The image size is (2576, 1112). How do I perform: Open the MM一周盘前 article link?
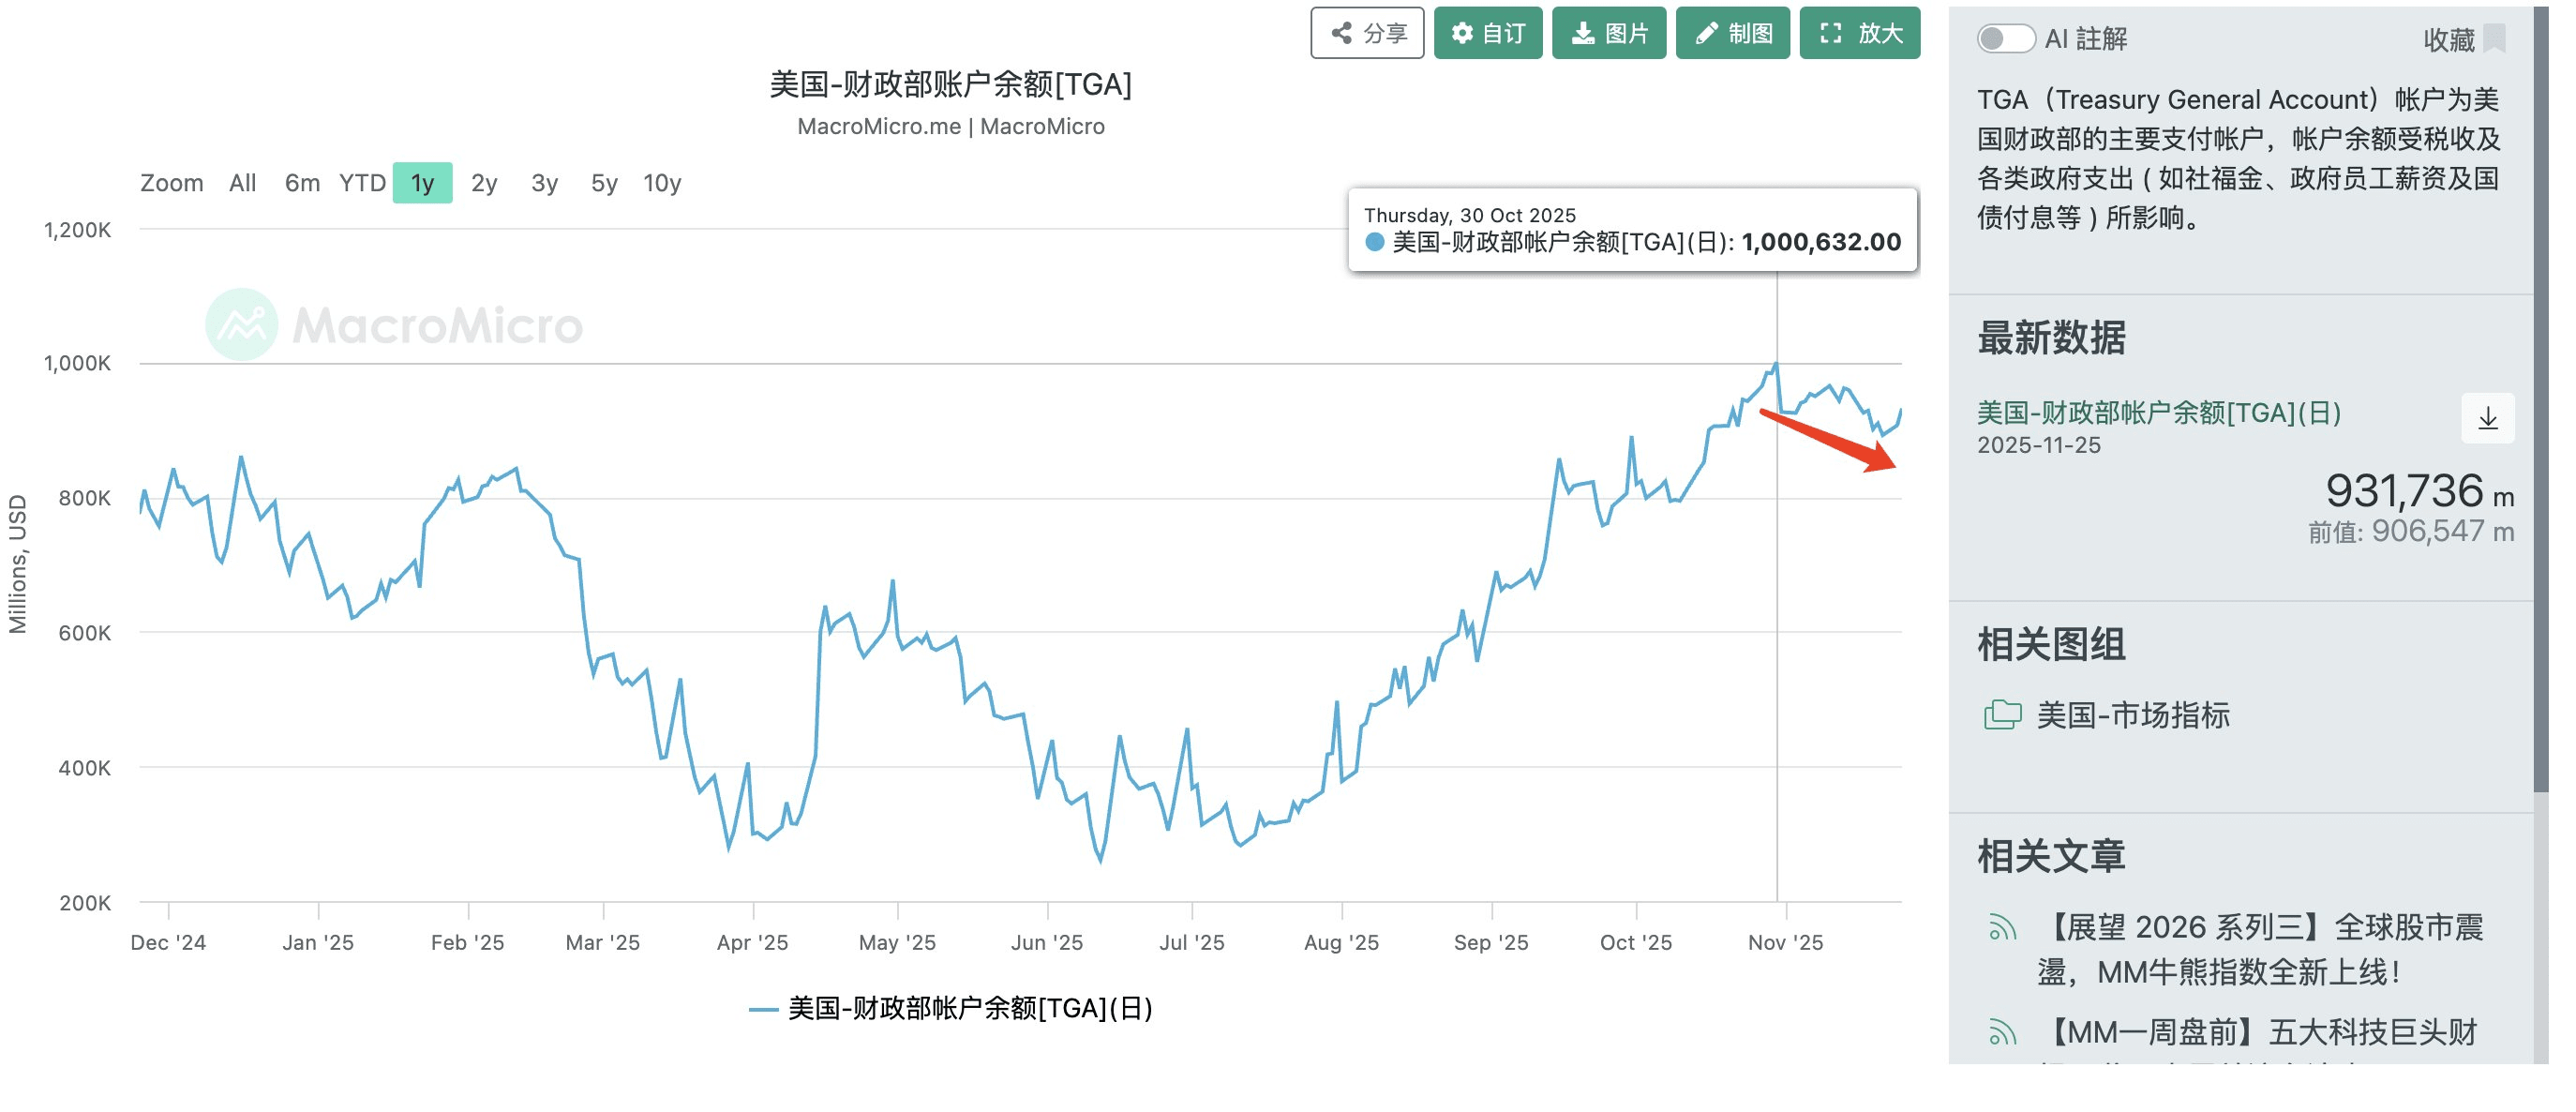2258,1031
